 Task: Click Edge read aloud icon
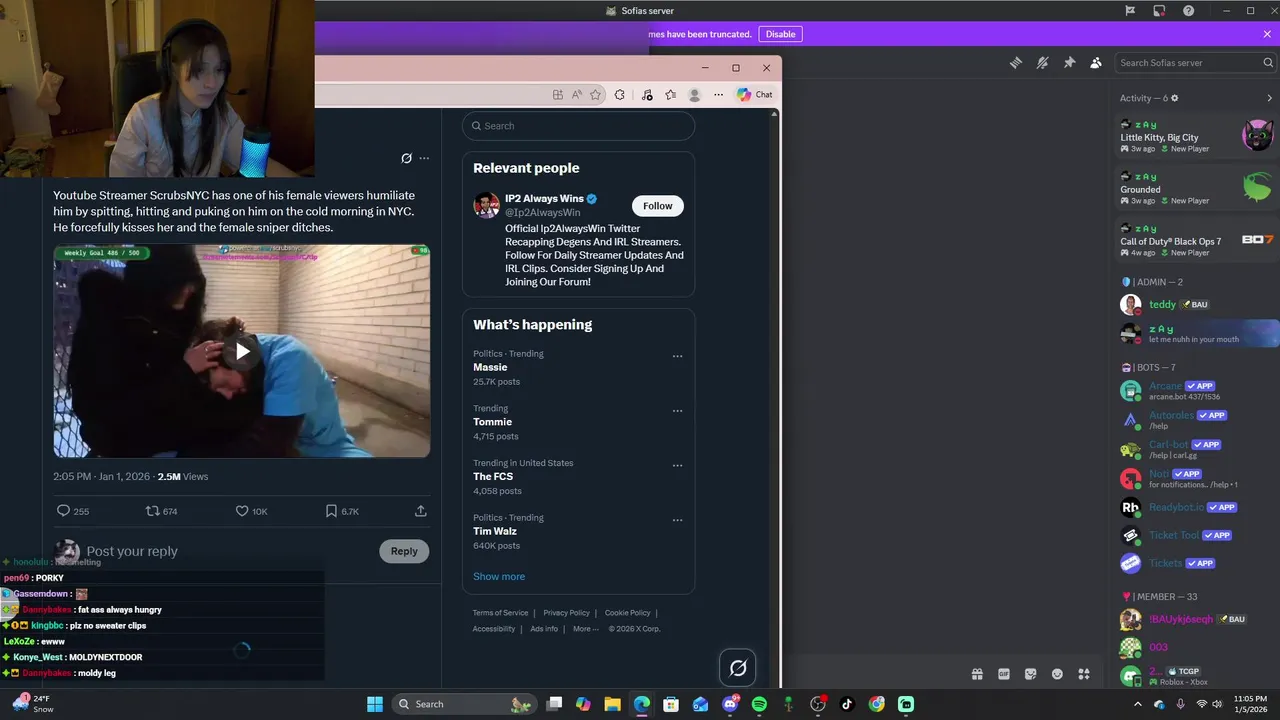coord(577,95)
